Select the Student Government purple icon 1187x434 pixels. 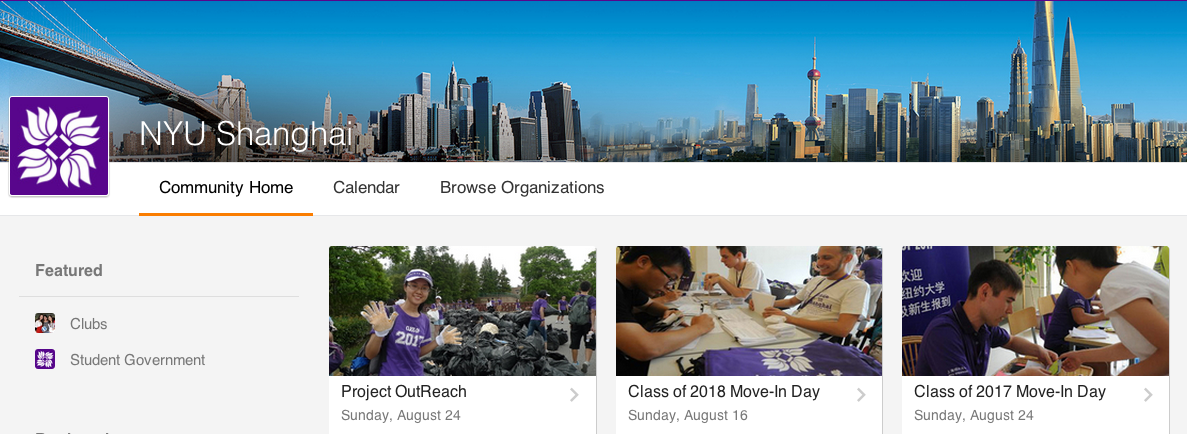point(45,359)
